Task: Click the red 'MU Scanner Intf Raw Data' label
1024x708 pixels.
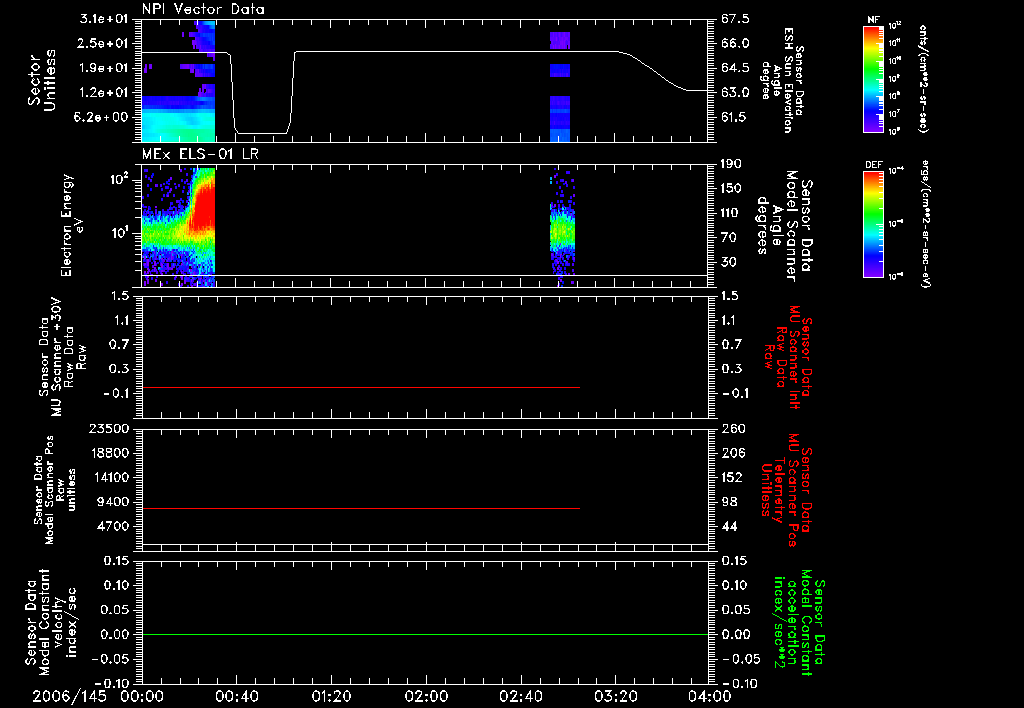Action: pyautogui.click(x=786, y=357)
